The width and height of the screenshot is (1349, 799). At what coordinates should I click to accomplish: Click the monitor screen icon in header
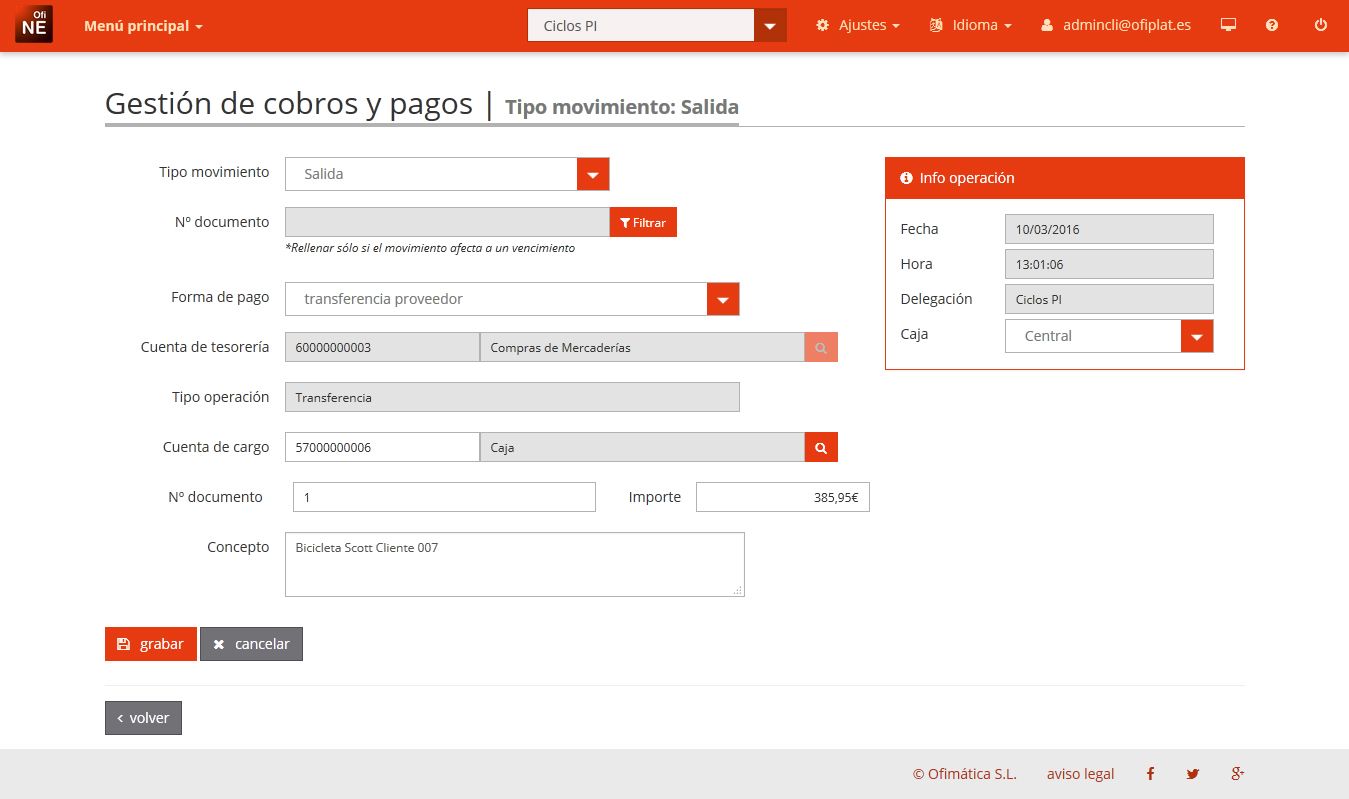pos(1229,25)
